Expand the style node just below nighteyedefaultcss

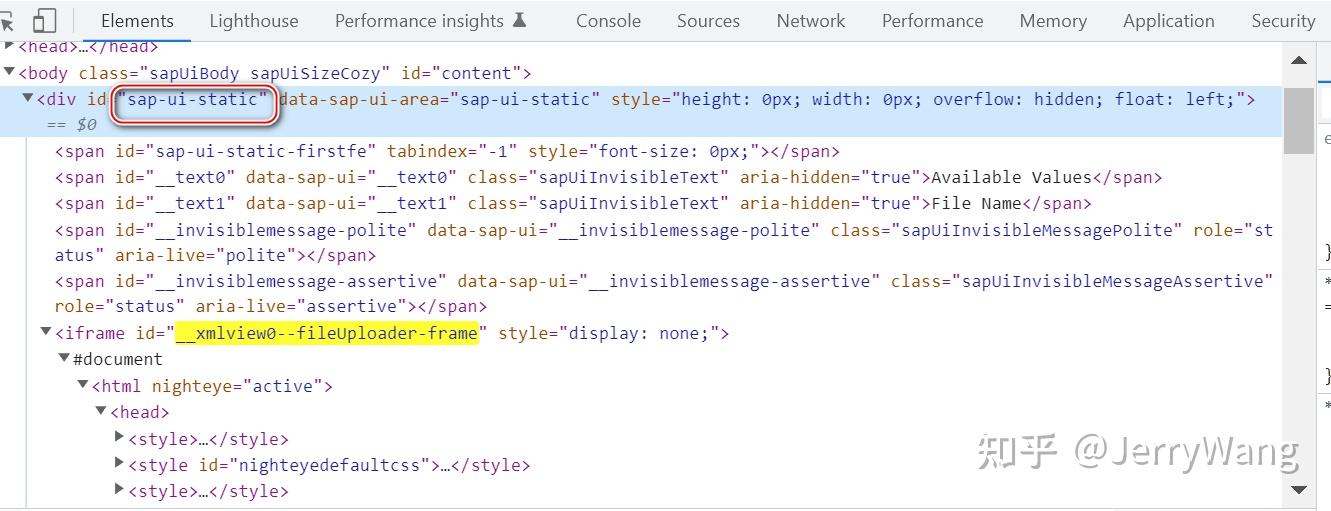(x=120, y=489)
